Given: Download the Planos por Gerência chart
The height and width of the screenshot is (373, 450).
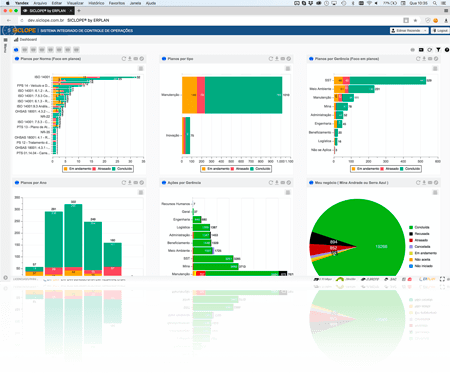Looking at the screenshot, I should click(x=424, y=59).
